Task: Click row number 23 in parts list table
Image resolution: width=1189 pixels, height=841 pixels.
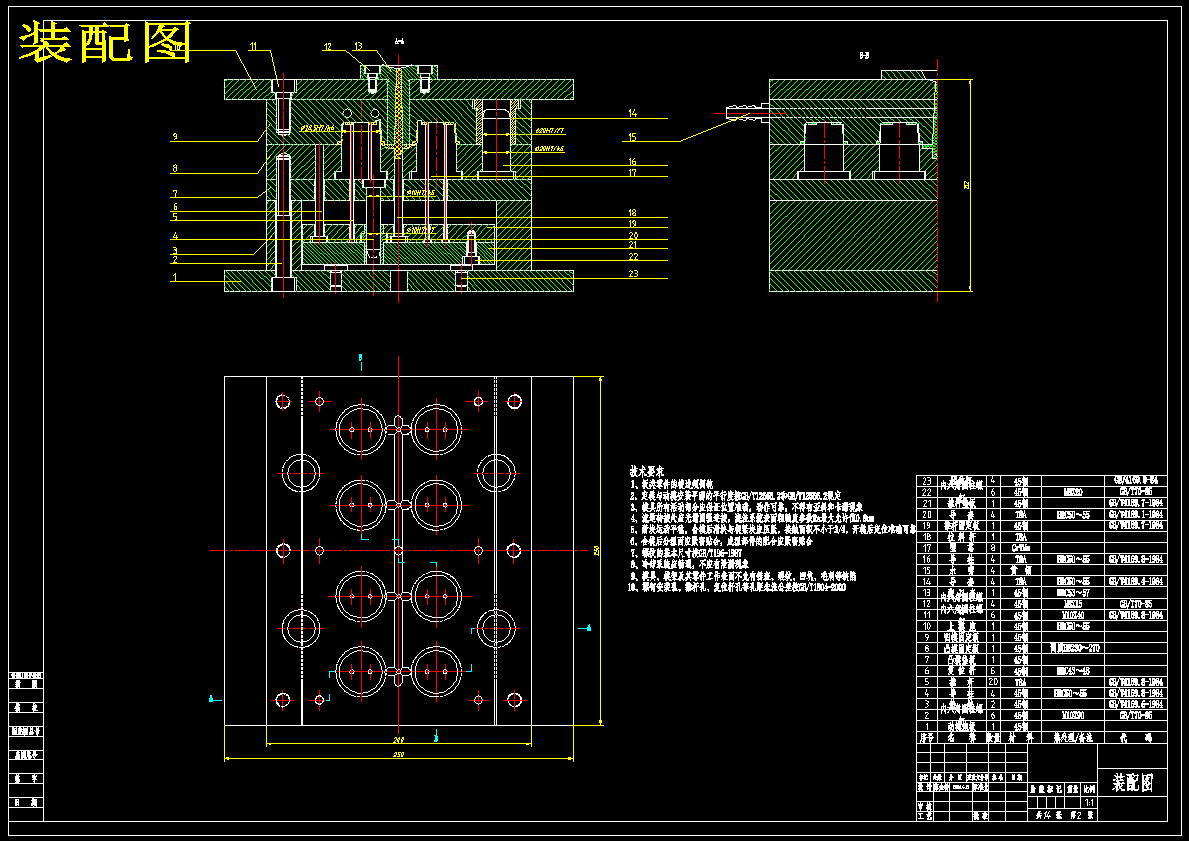Action: click(925, 481)
